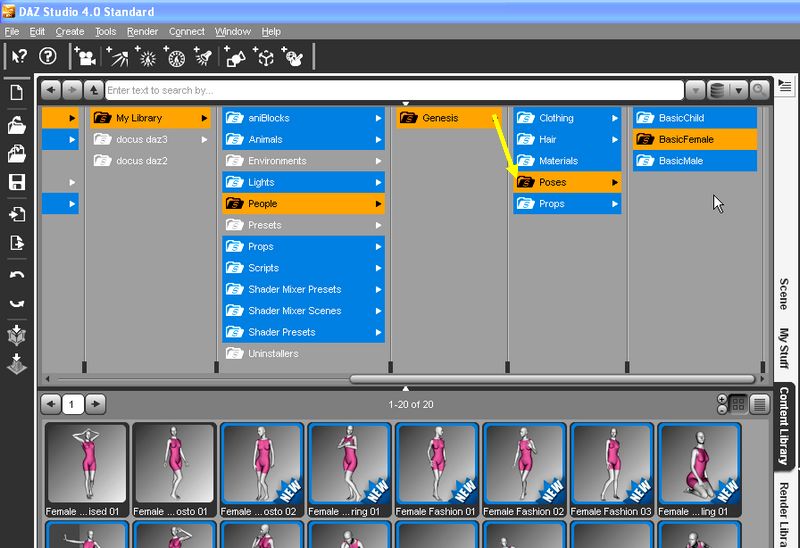Screen dimensions: 800x548
Task: Switch to the Content Library tab
Action: click(784, 426)
